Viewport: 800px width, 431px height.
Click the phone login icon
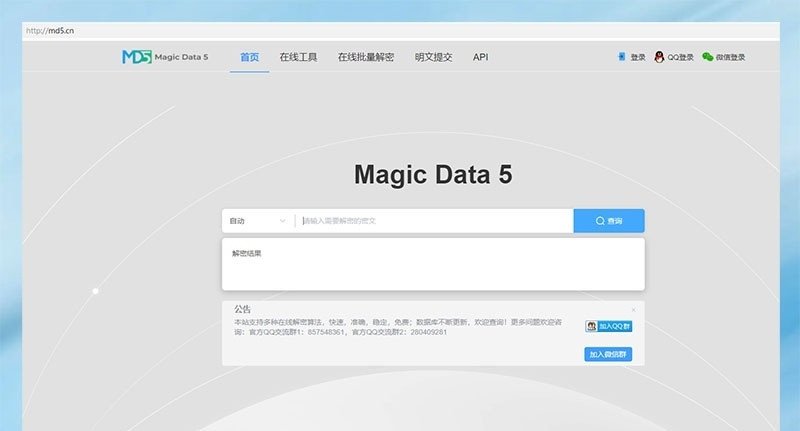pyautogui.click(x=621, y=57)
